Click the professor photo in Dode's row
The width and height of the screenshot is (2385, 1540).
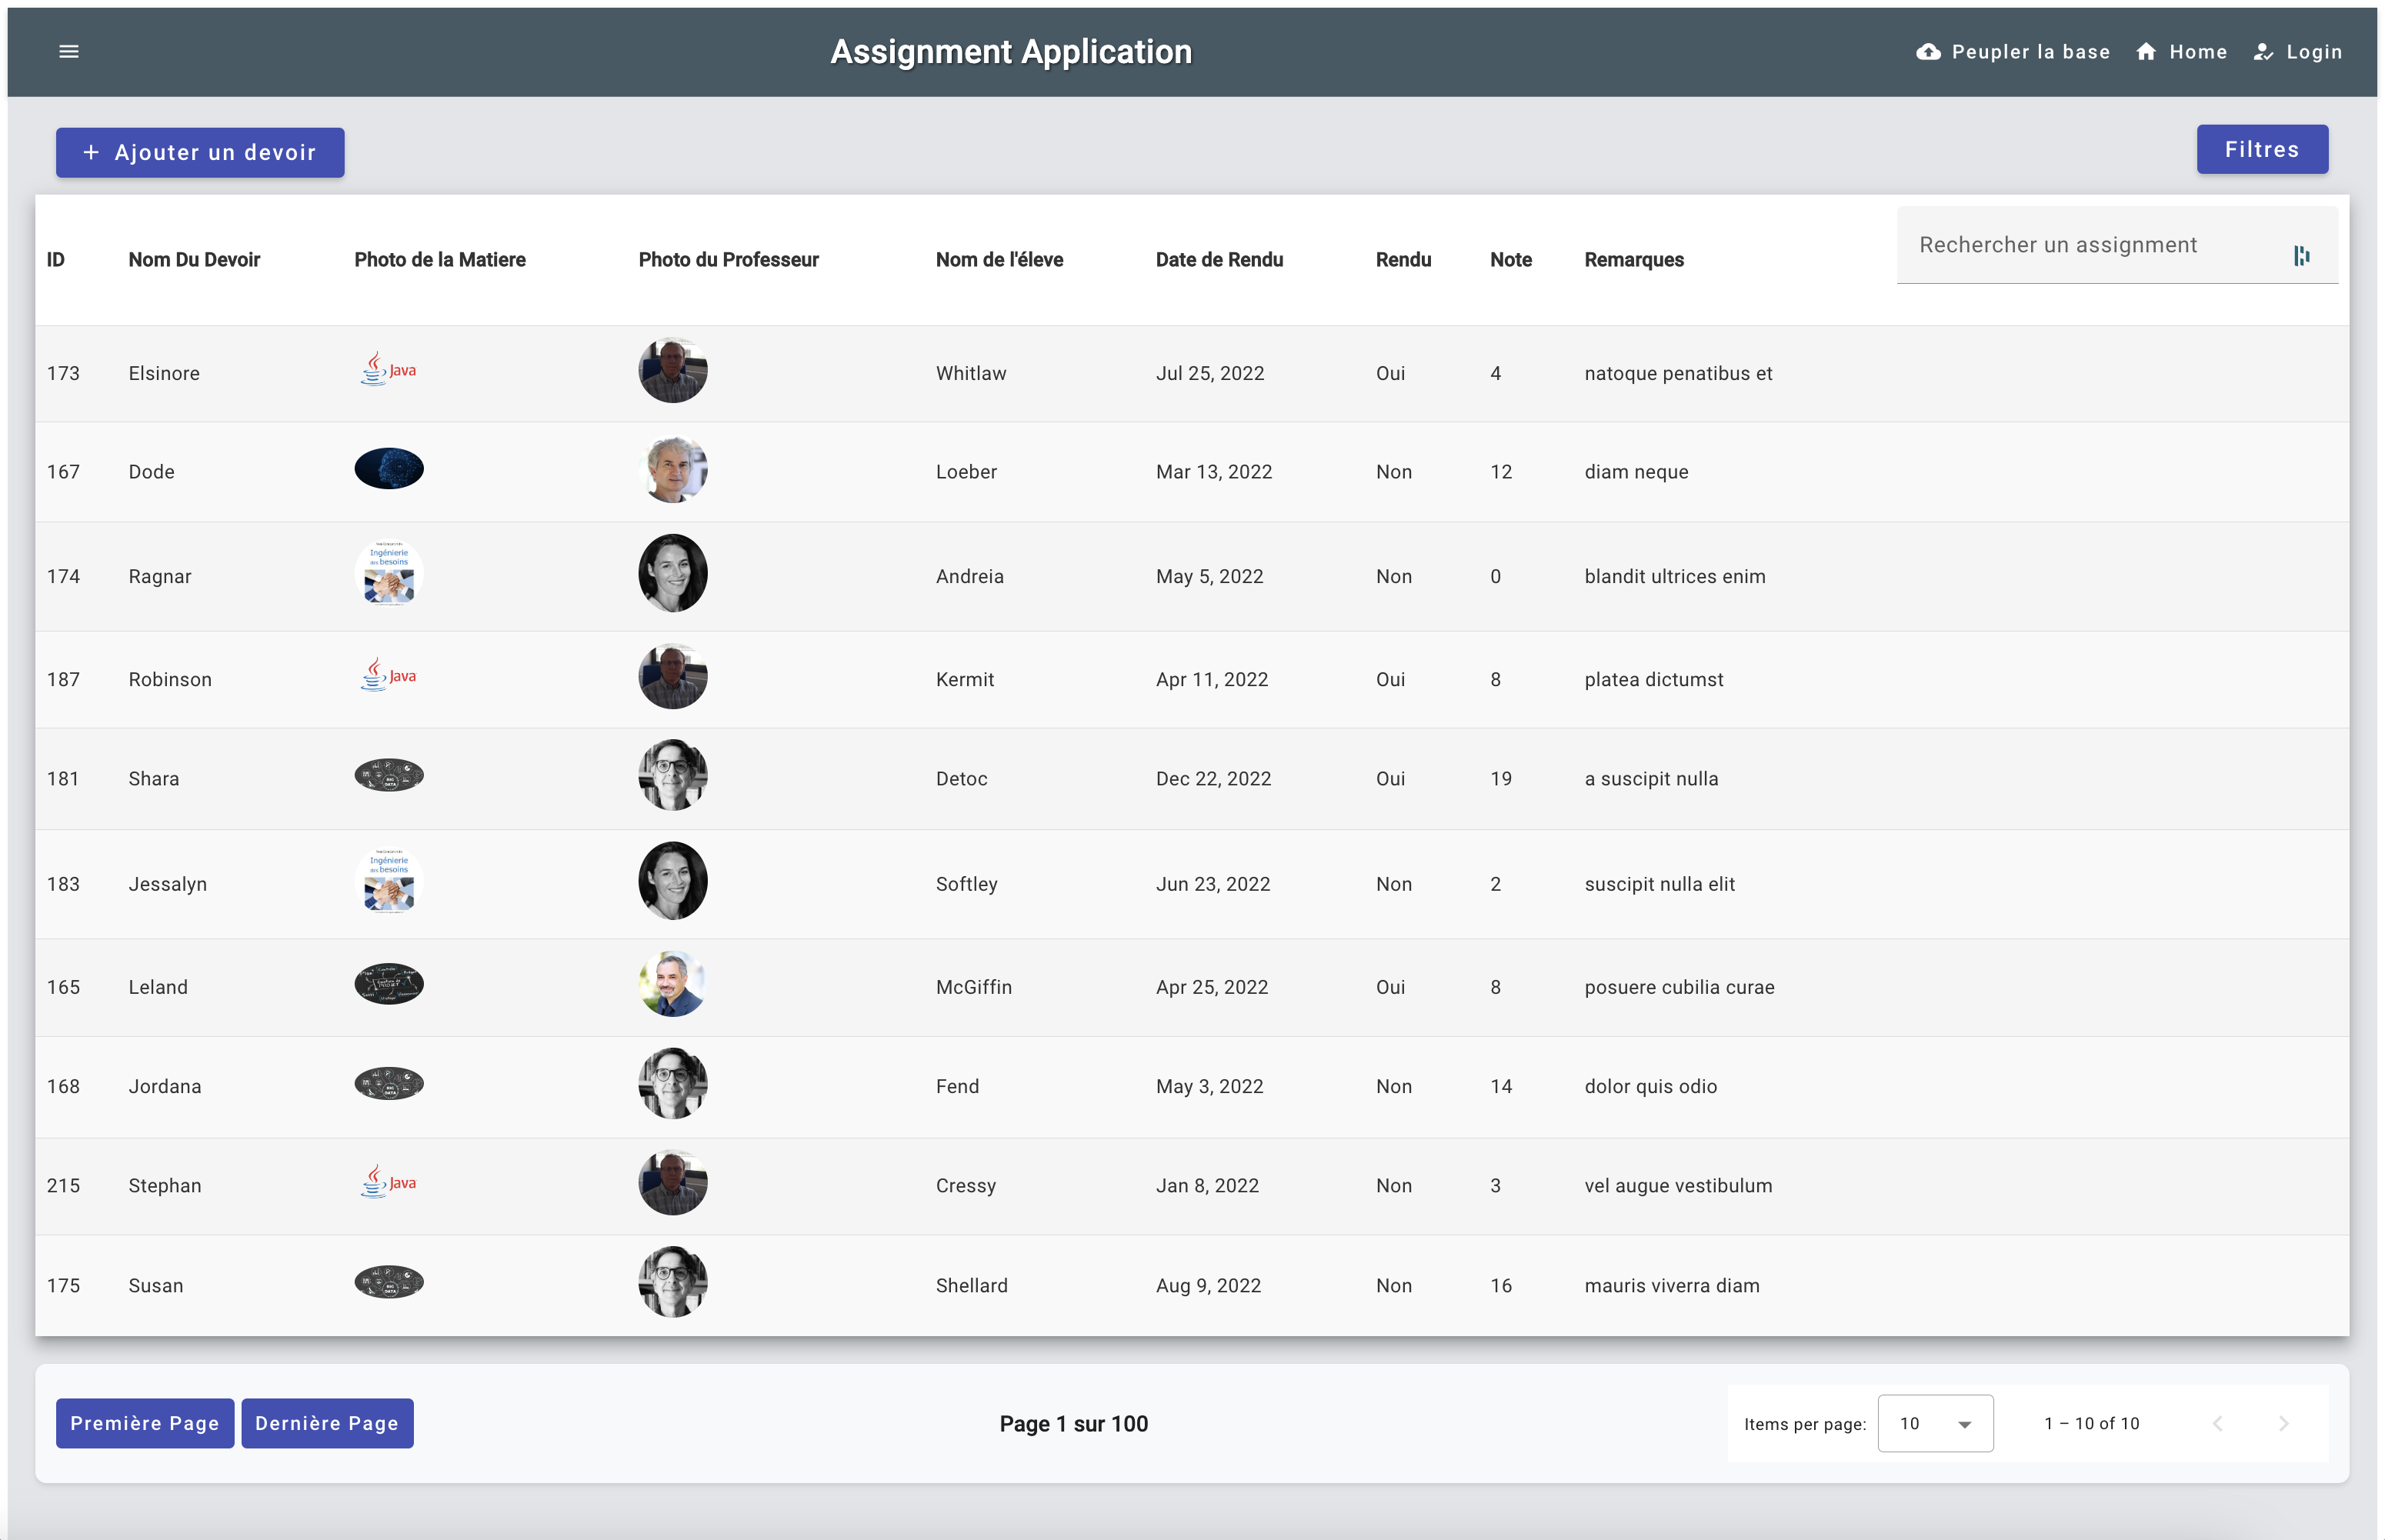click(673, 469)
